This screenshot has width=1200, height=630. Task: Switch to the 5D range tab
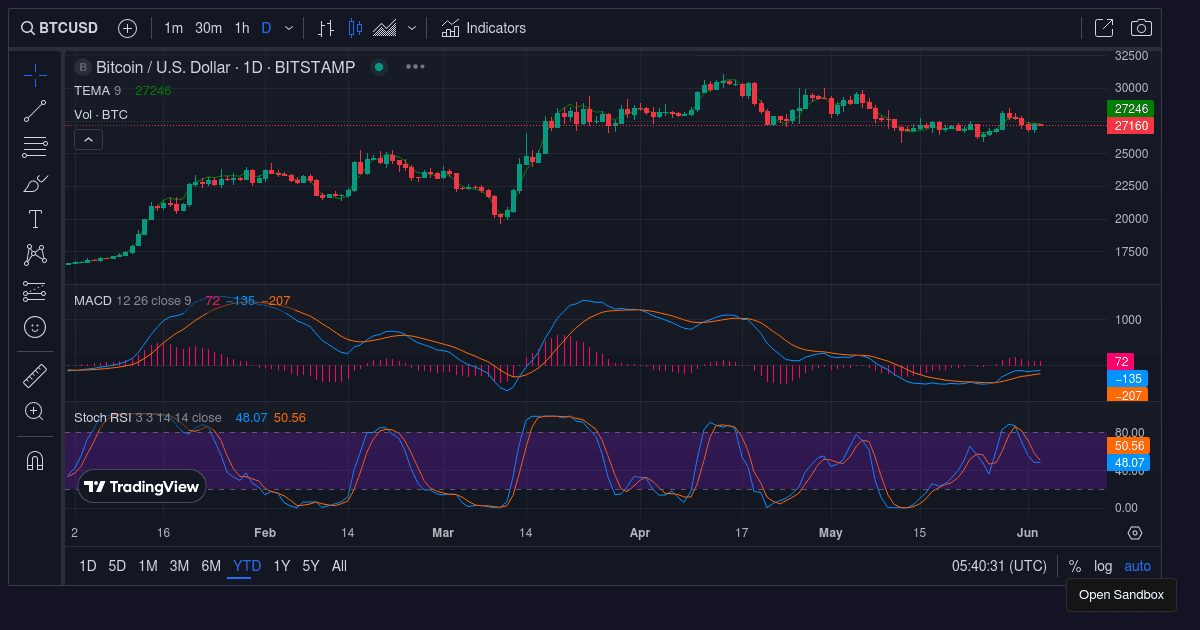pos(117,565)
